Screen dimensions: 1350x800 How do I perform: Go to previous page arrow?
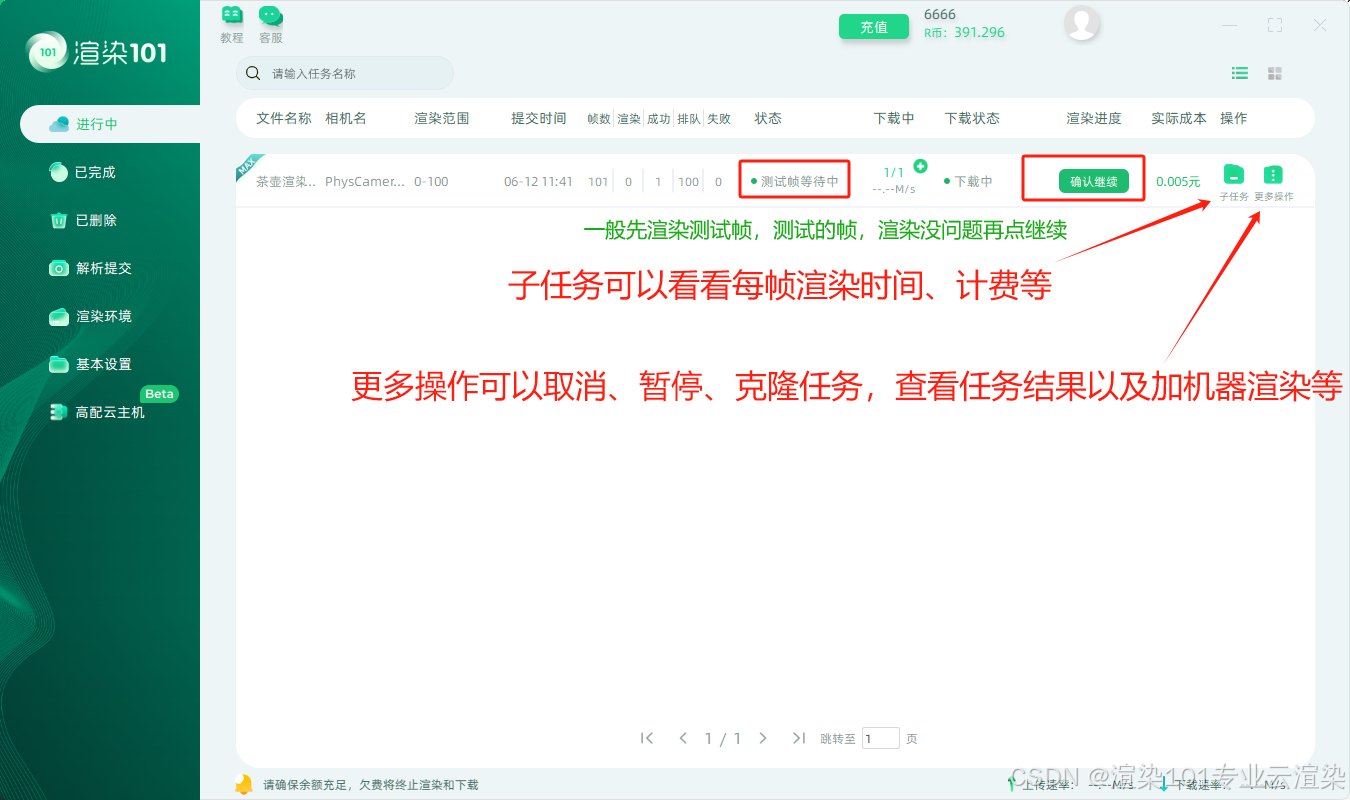click(683, 738)
